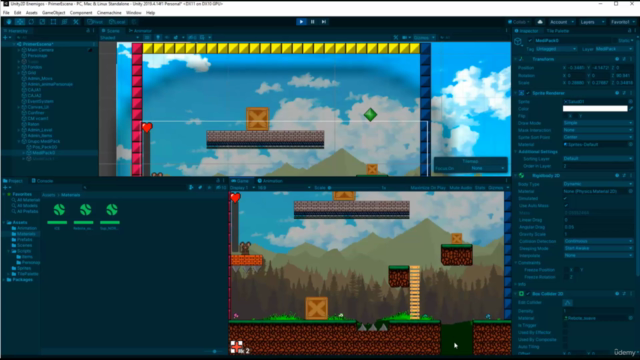Viewport: 640px width, 360px height.
Task: Select the Transform tool in the toolbar
Action: coord(64,22)
